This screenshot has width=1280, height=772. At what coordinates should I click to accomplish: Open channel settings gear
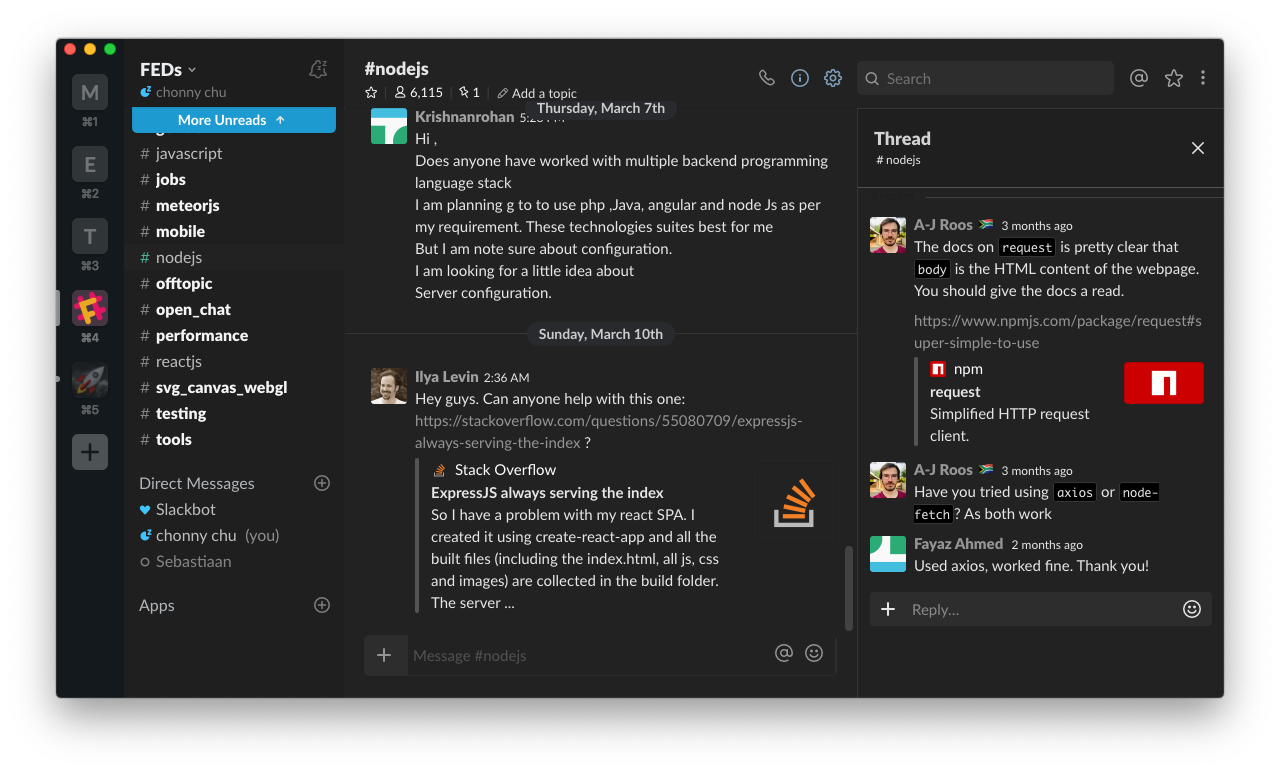tap(833, 78)
